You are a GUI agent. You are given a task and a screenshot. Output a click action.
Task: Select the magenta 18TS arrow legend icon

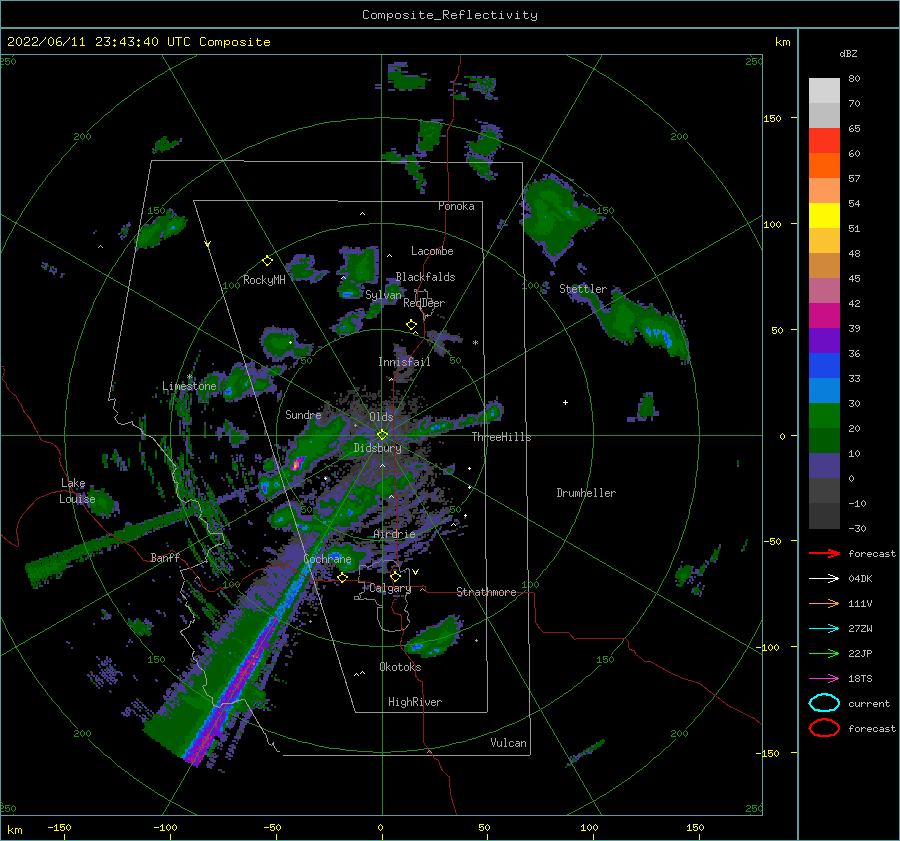tap(824, 679)
